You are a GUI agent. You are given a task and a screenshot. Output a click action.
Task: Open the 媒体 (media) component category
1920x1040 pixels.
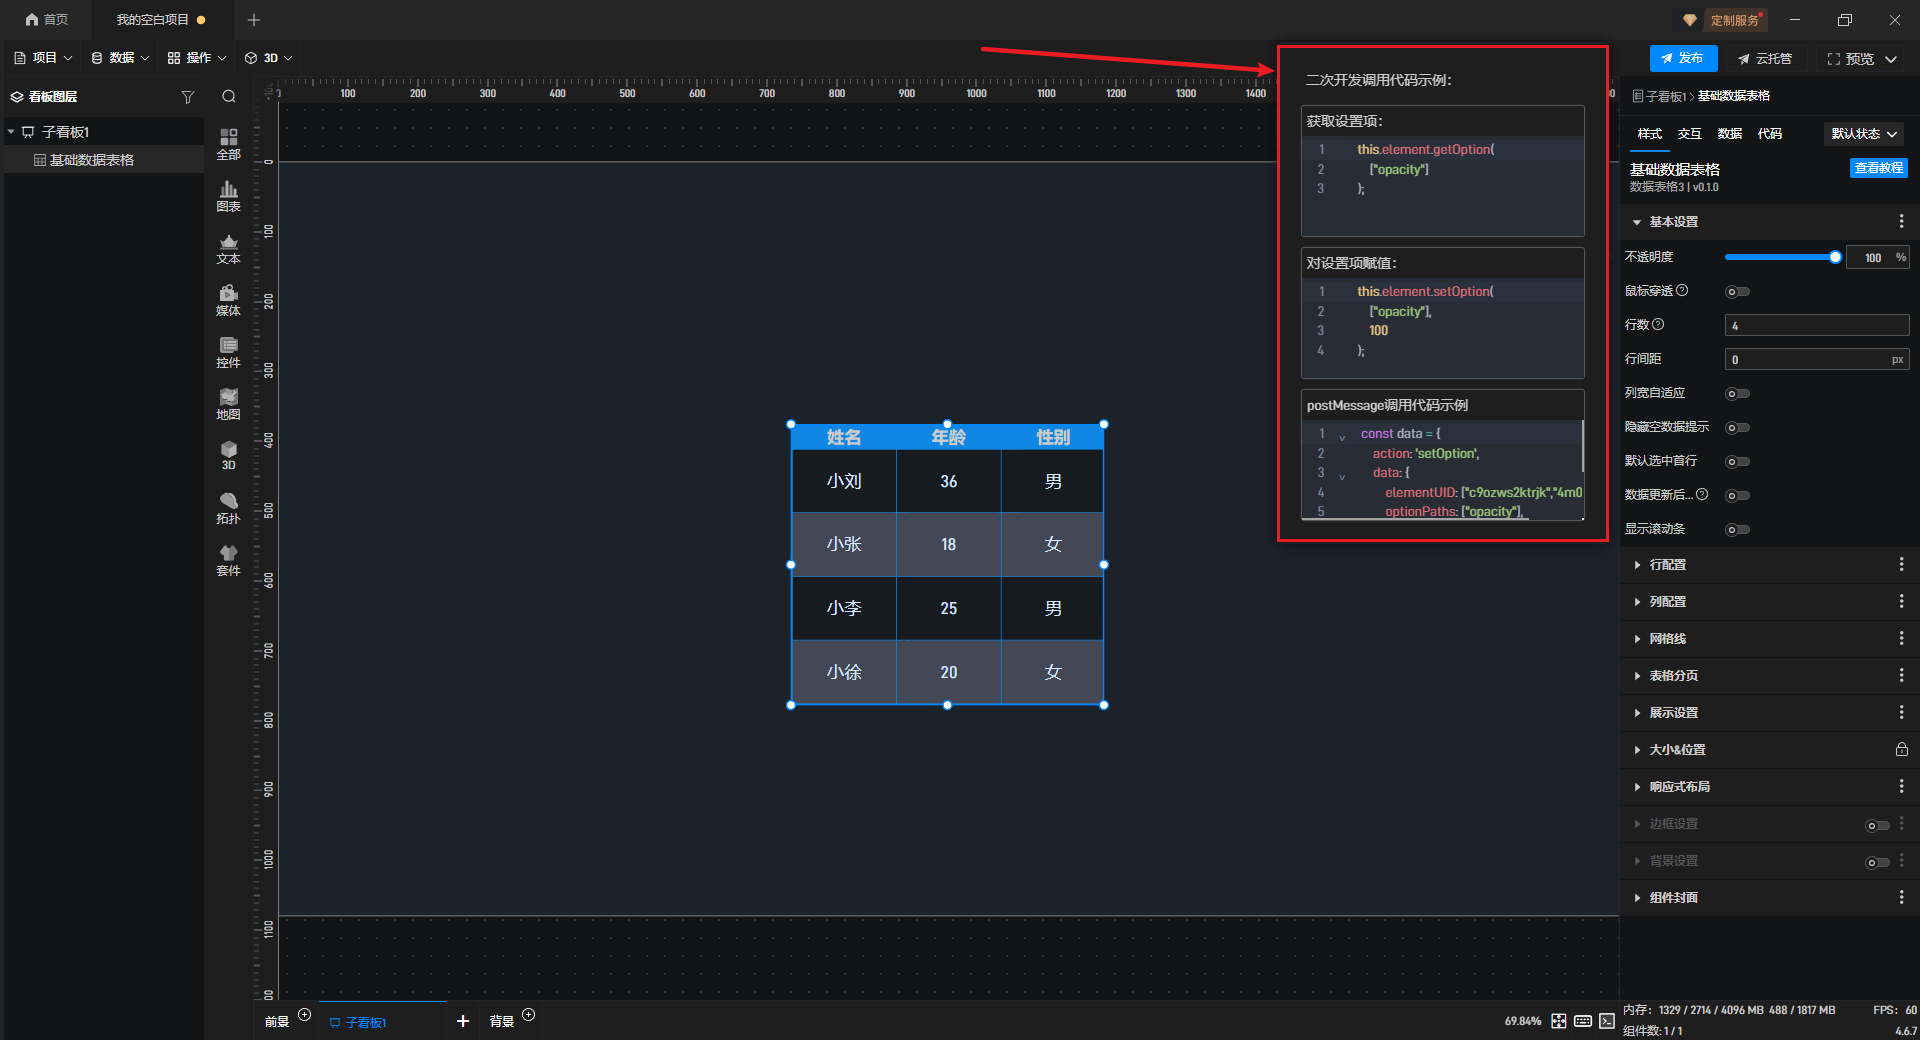(228, 300)
